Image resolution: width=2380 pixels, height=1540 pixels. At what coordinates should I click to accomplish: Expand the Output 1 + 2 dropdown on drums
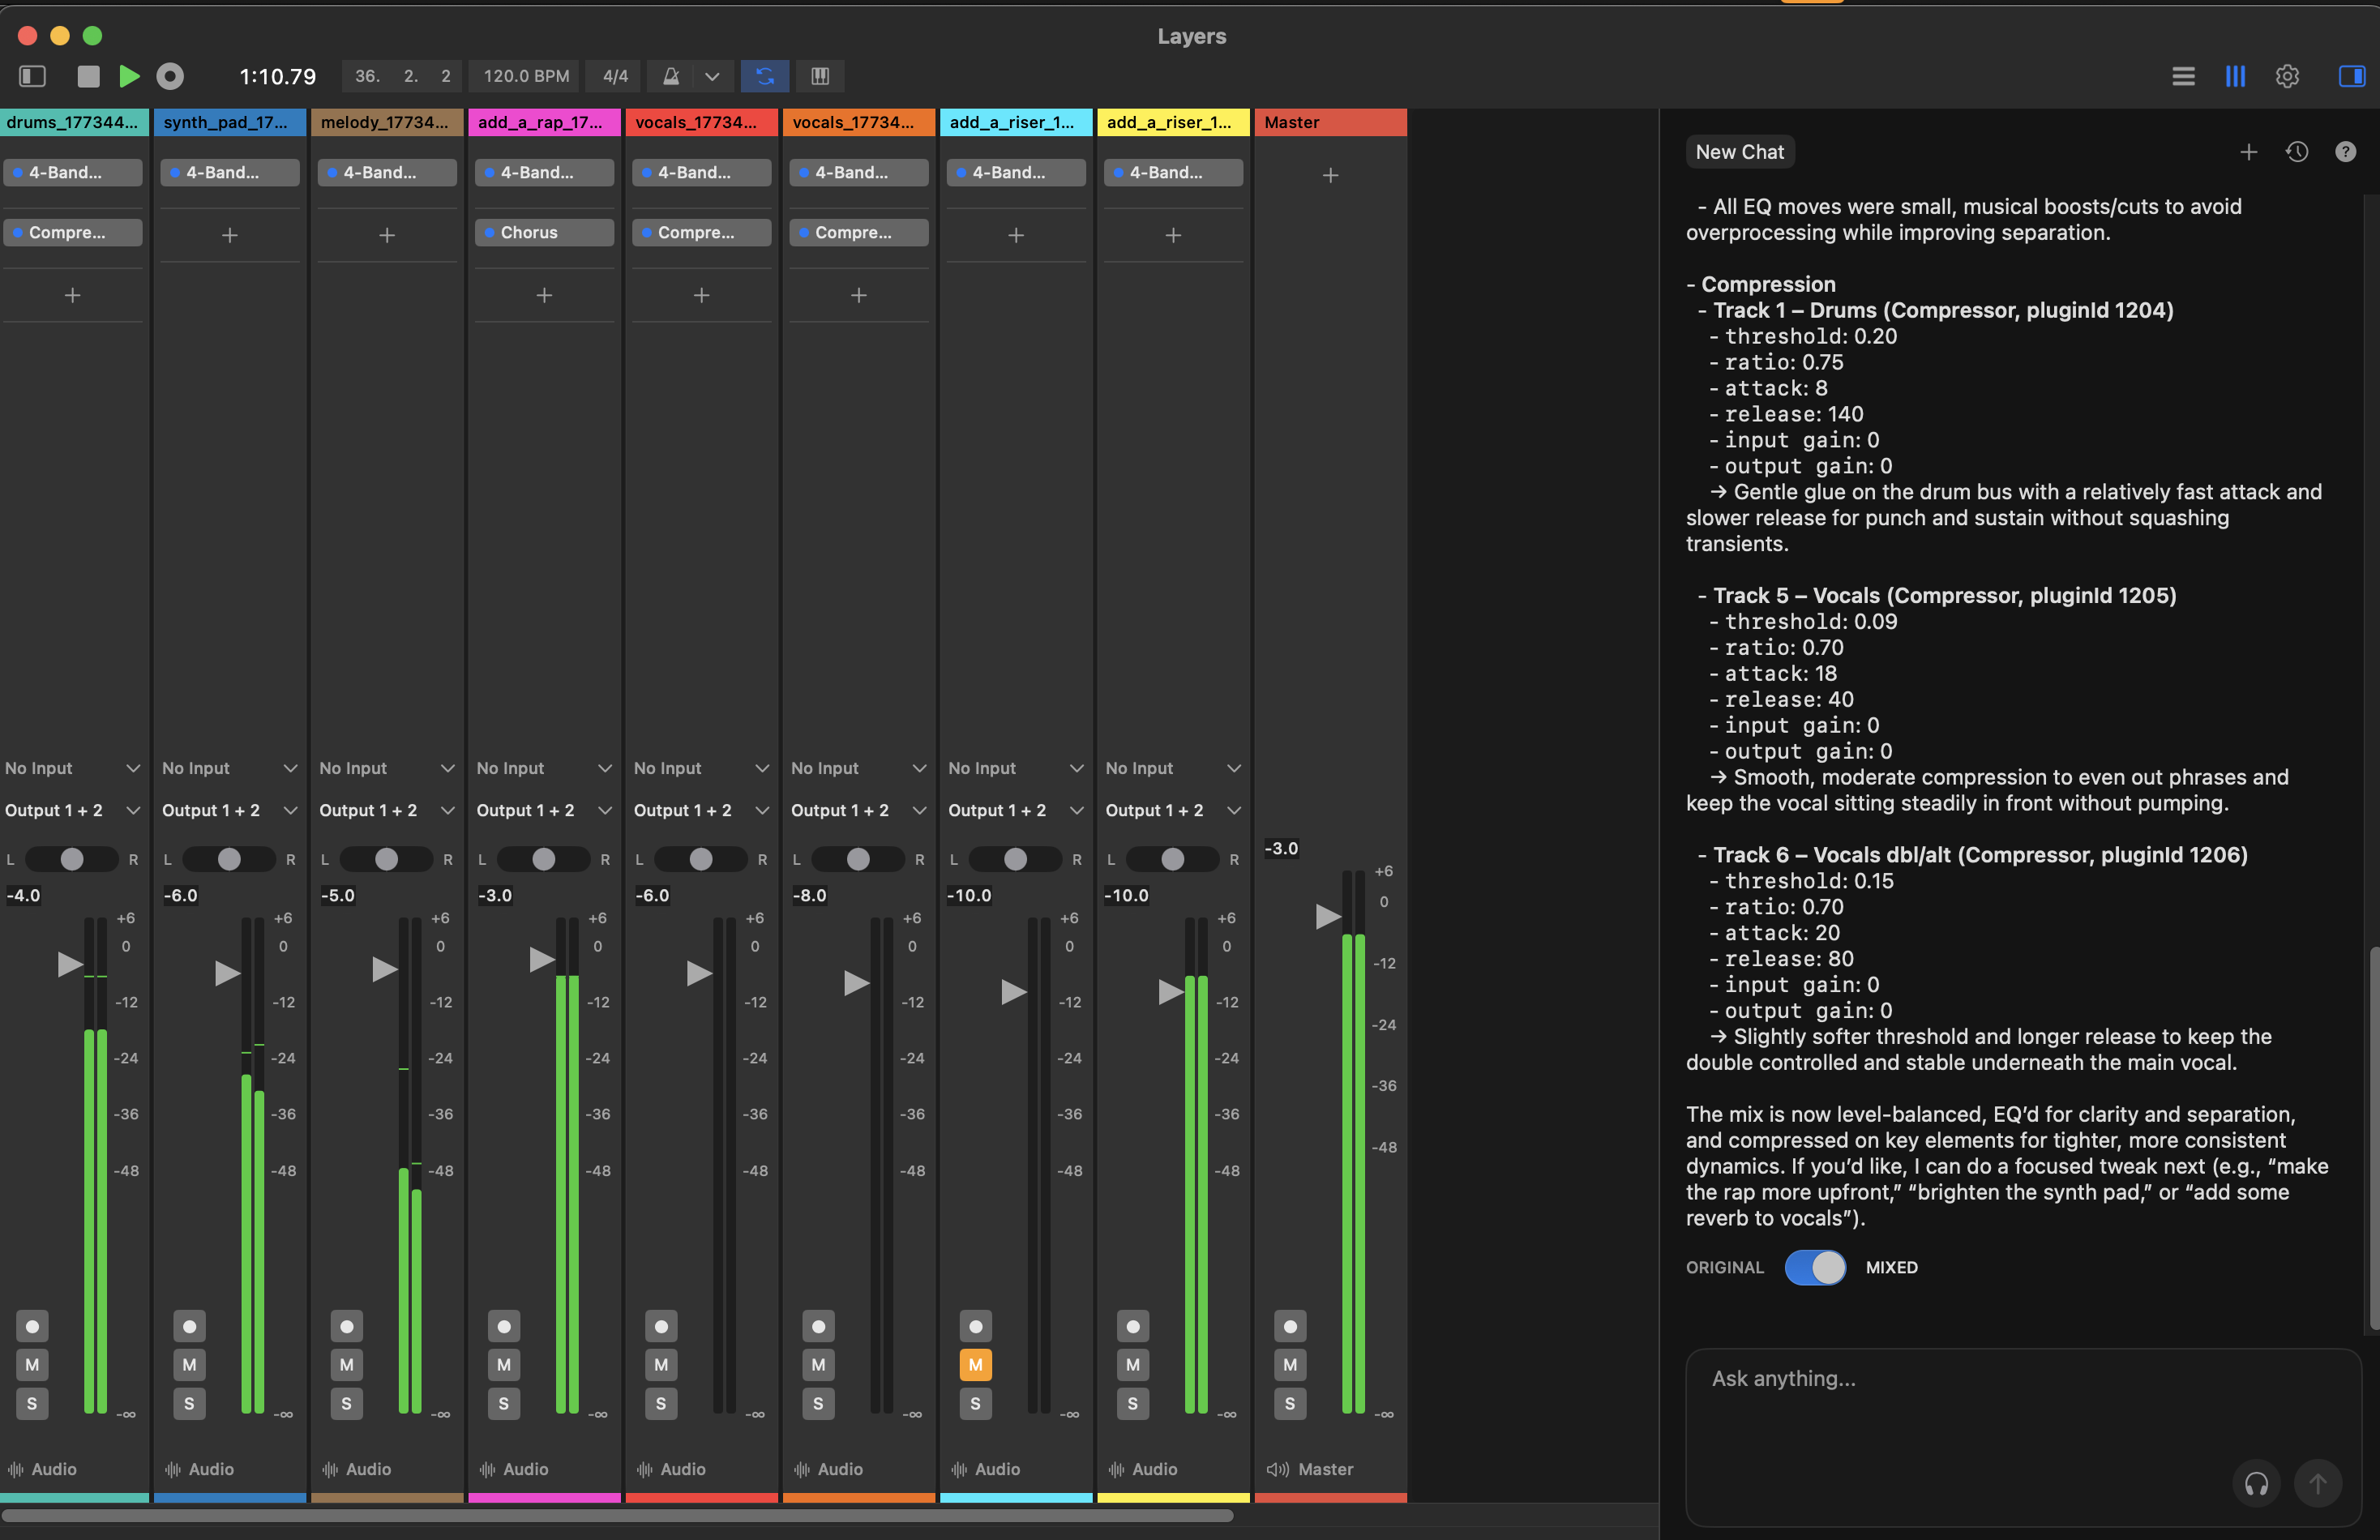point(134,810)
